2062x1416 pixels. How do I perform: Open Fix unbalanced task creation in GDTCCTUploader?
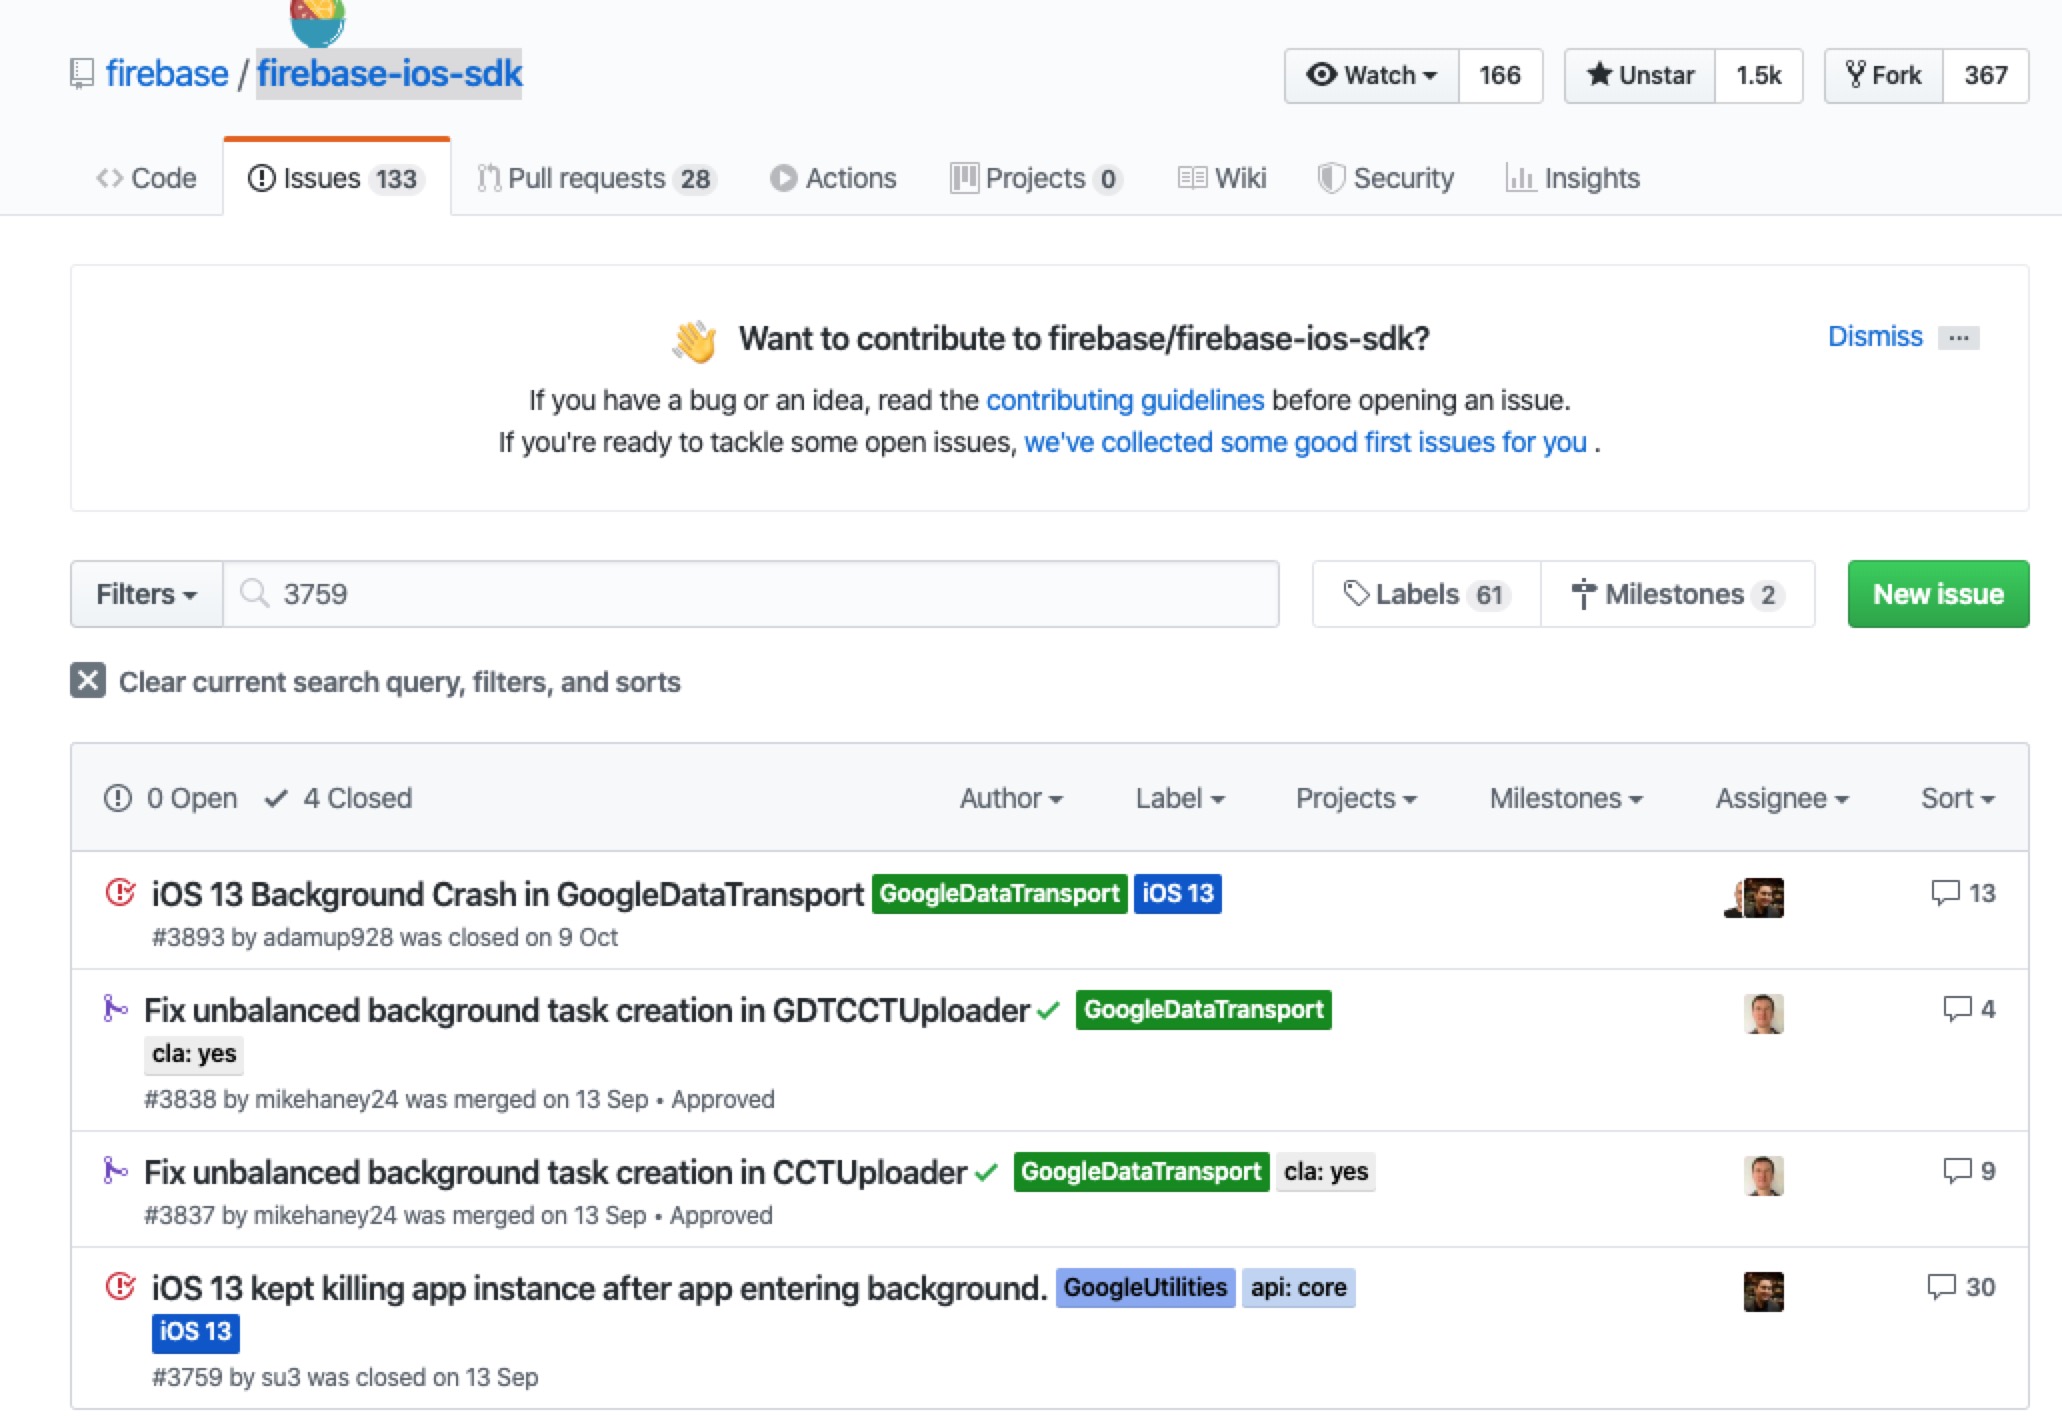click(587, 1010)
